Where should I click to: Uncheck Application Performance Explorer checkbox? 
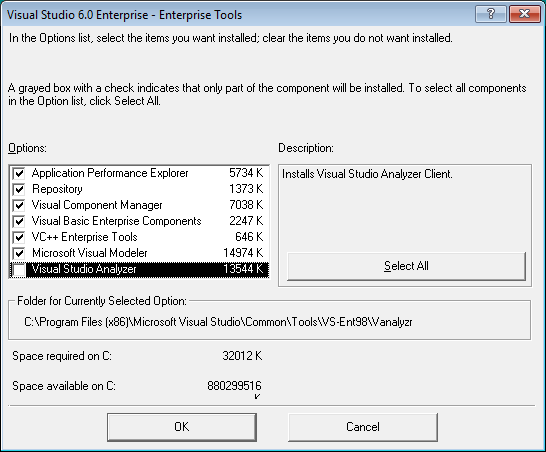pyautogui.click(x=19, y=173)
